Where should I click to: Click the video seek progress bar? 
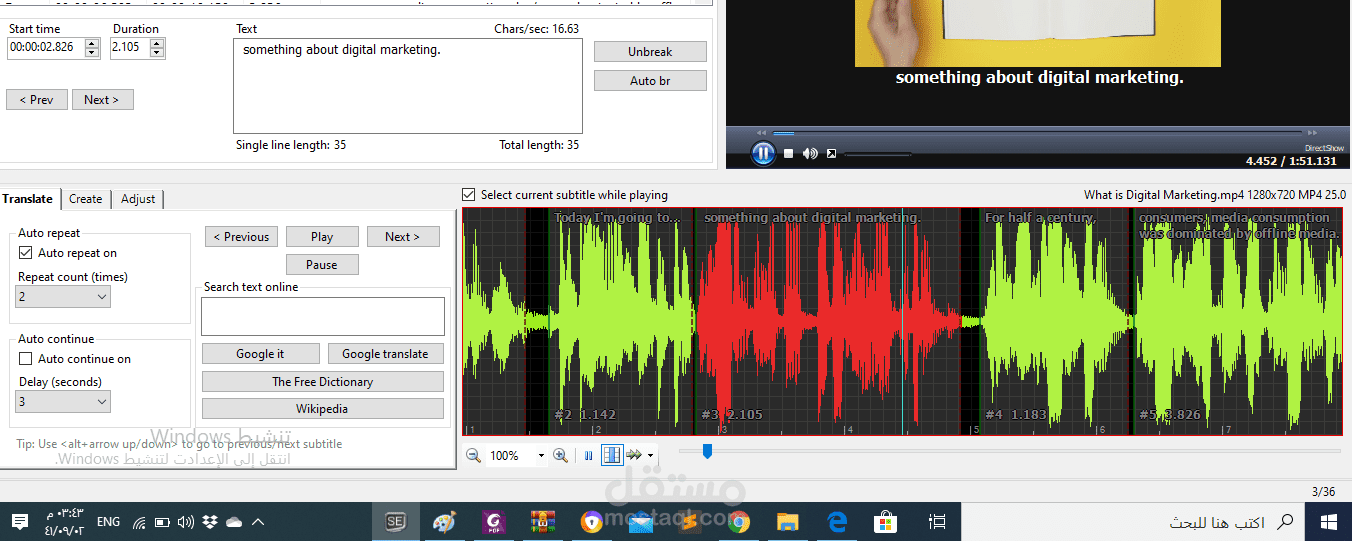pyautogui.click(x=1037, y=132)
